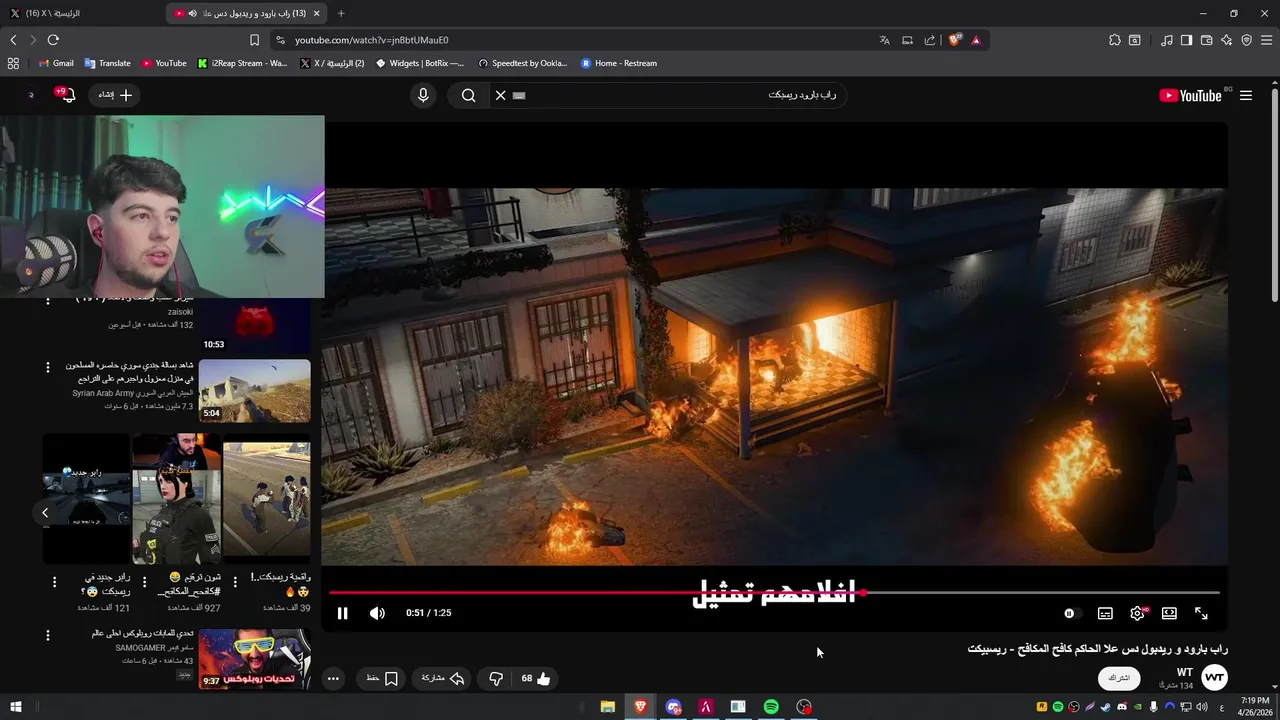The height and width of the screenshot is (720, 1280).
Task: Start voice search with the microphone
Action: click(423, 95)
